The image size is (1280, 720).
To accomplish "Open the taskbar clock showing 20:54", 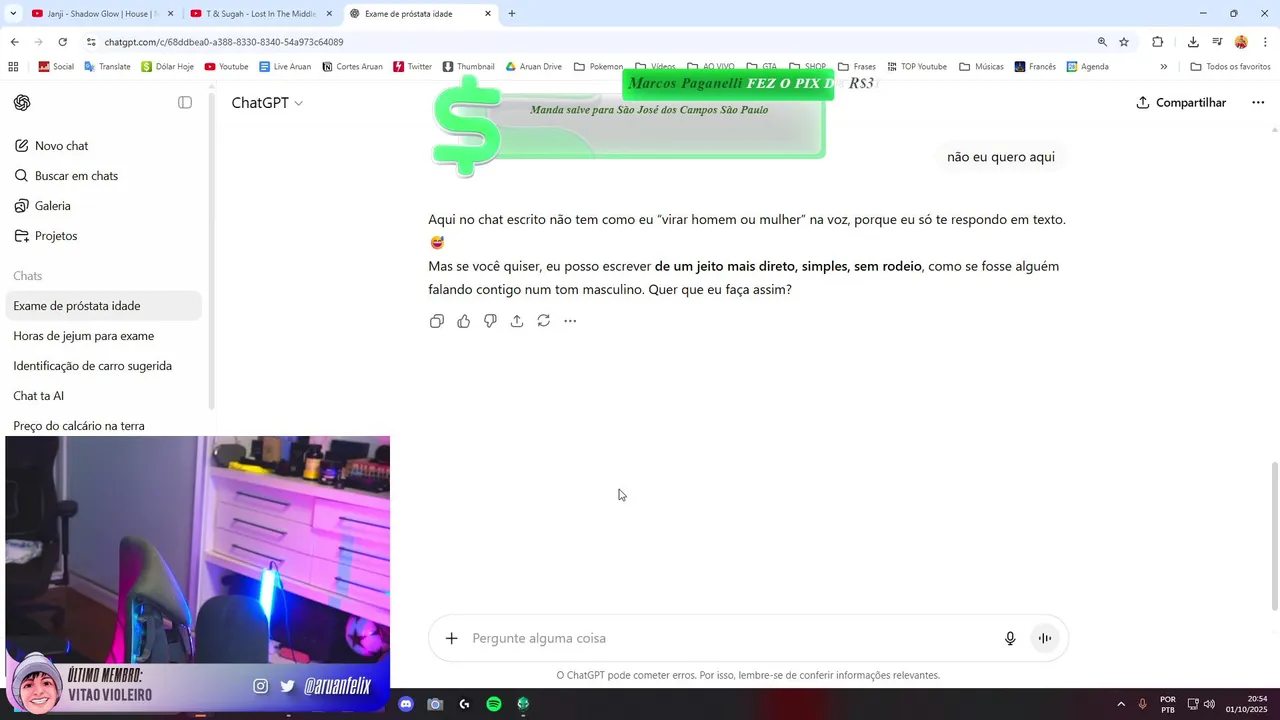I will [x=1245, y=704].
